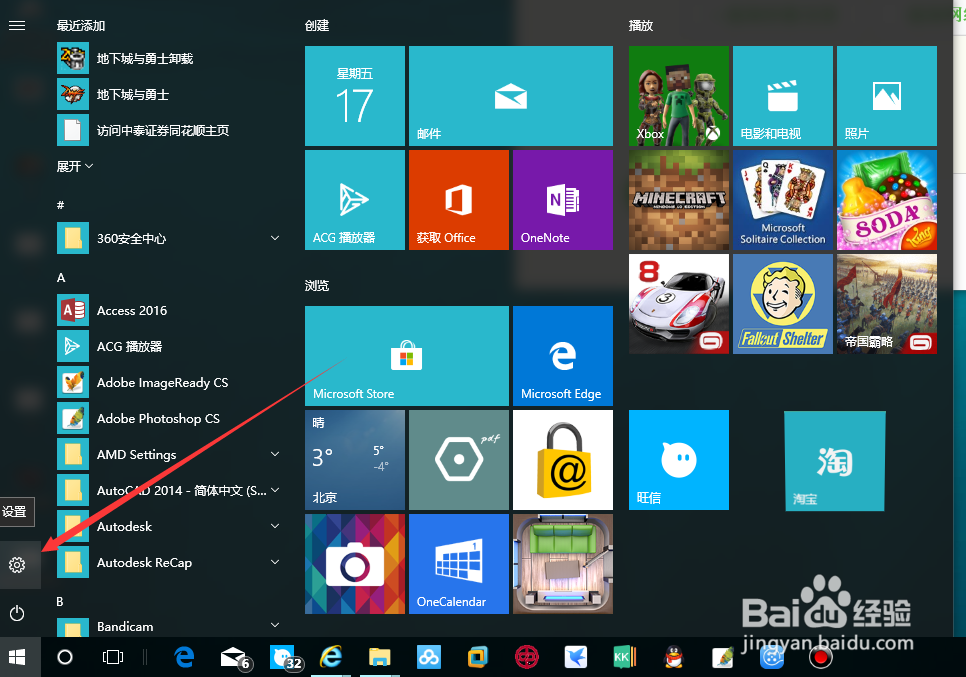Screen dimensions: 966x677
Task: Click the Windows Start button
Action: click(17, 657)
